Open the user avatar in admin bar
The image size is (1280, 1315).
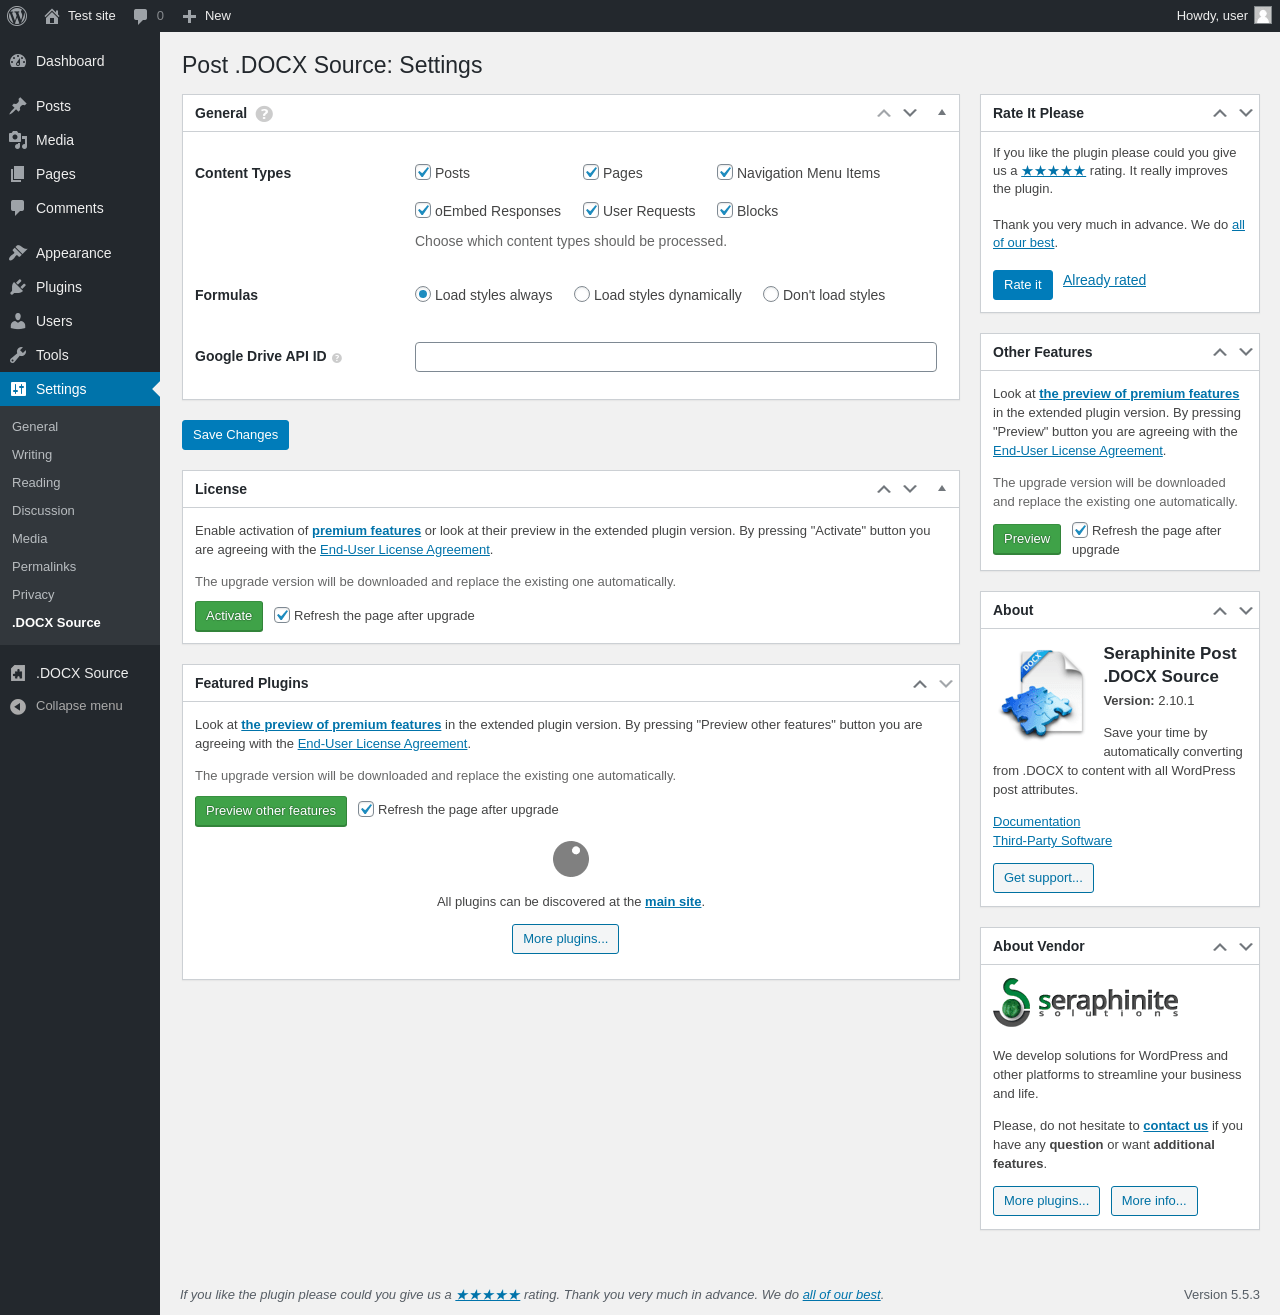pyautogui.click(x=1263, y=15)
